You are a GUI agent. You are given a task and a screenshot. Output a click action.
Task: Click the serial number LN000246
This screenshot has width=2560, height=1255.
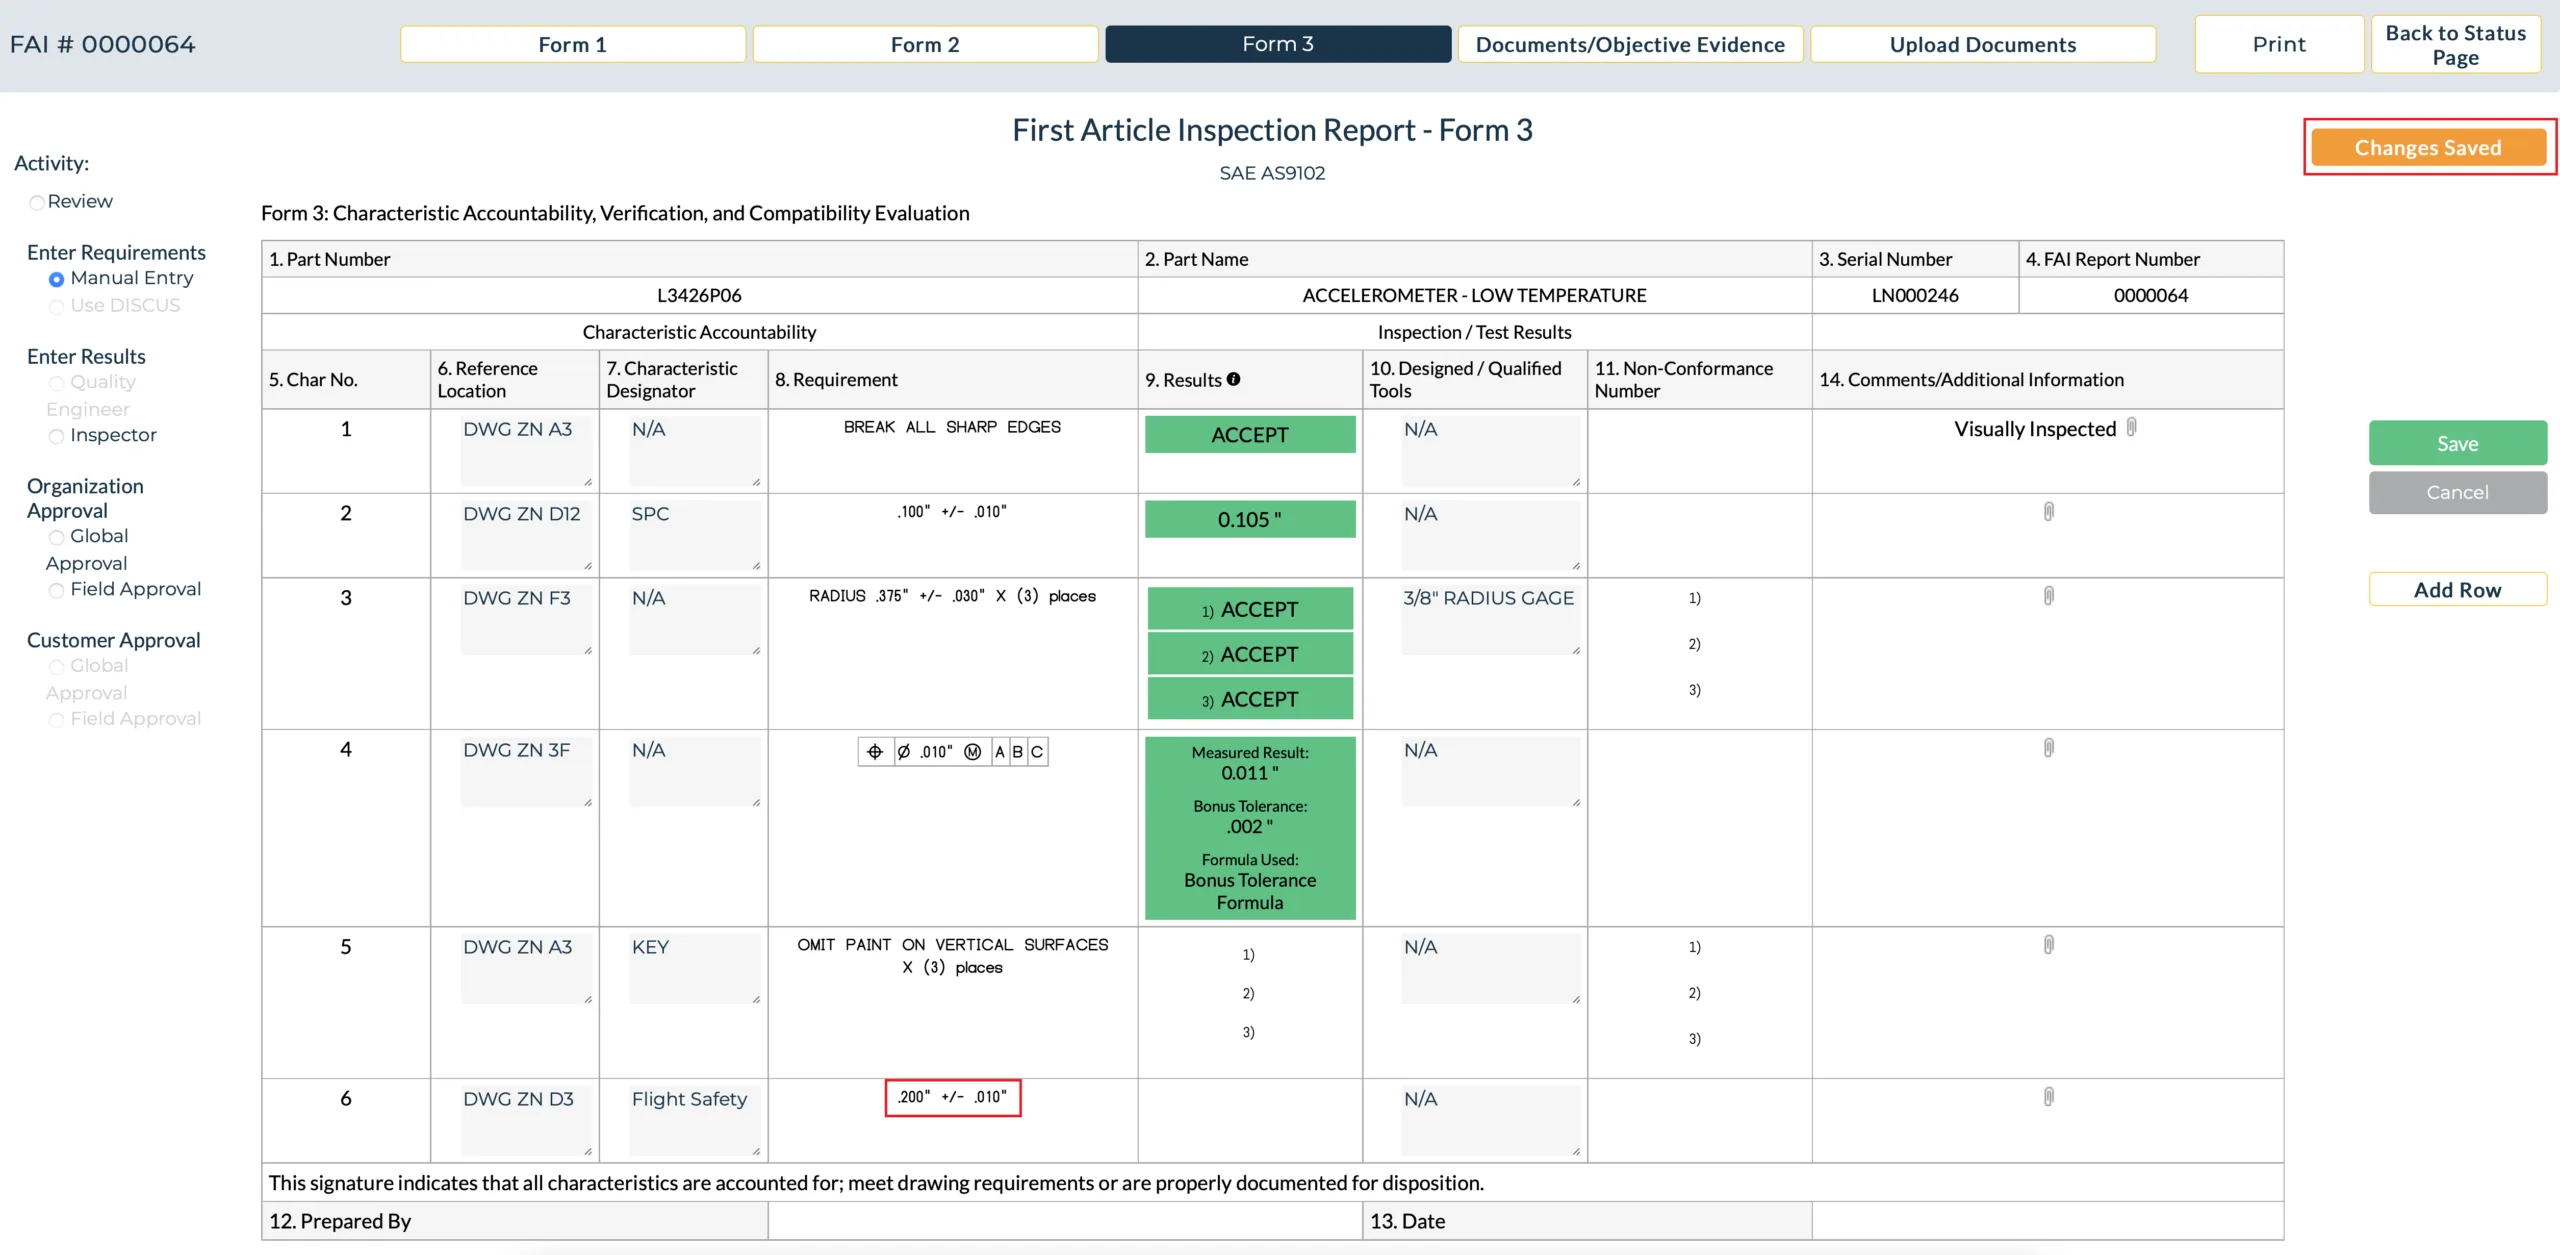tap(1915, 295)
